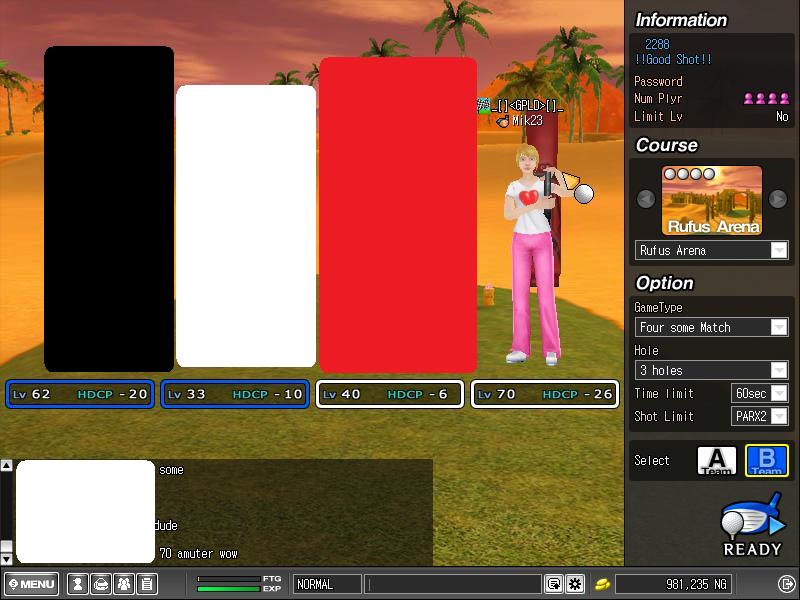Click the chat message input field
The image size is (800, 600).
(x=455, y=584)
